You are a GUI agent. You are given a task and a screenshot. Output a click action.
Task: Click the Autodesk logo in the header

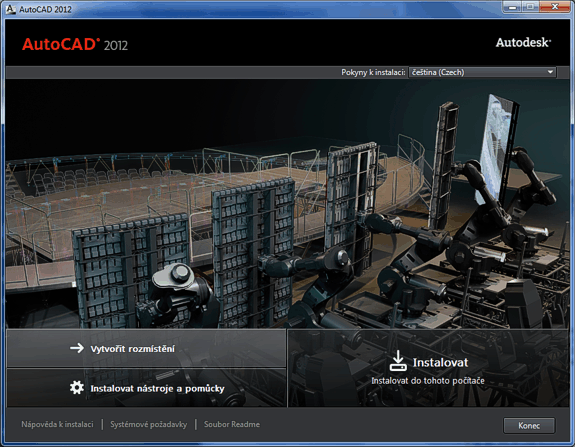(523, 43)
